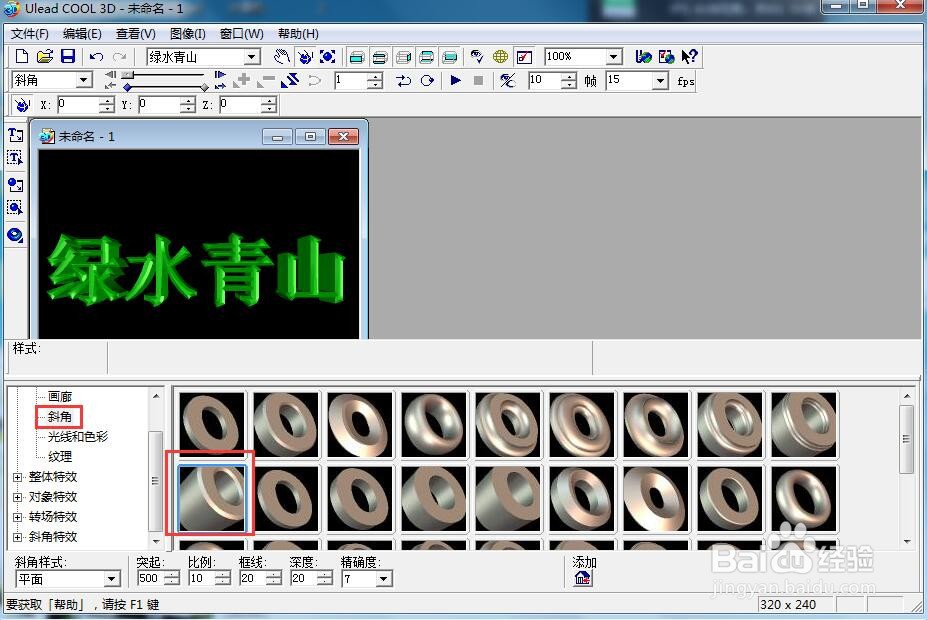The height and width of the screenshot is (620, 927).
Task: Open the 斜角 property dropdown in toolbar
Action: pyautogui.click(x=84, y=80)
